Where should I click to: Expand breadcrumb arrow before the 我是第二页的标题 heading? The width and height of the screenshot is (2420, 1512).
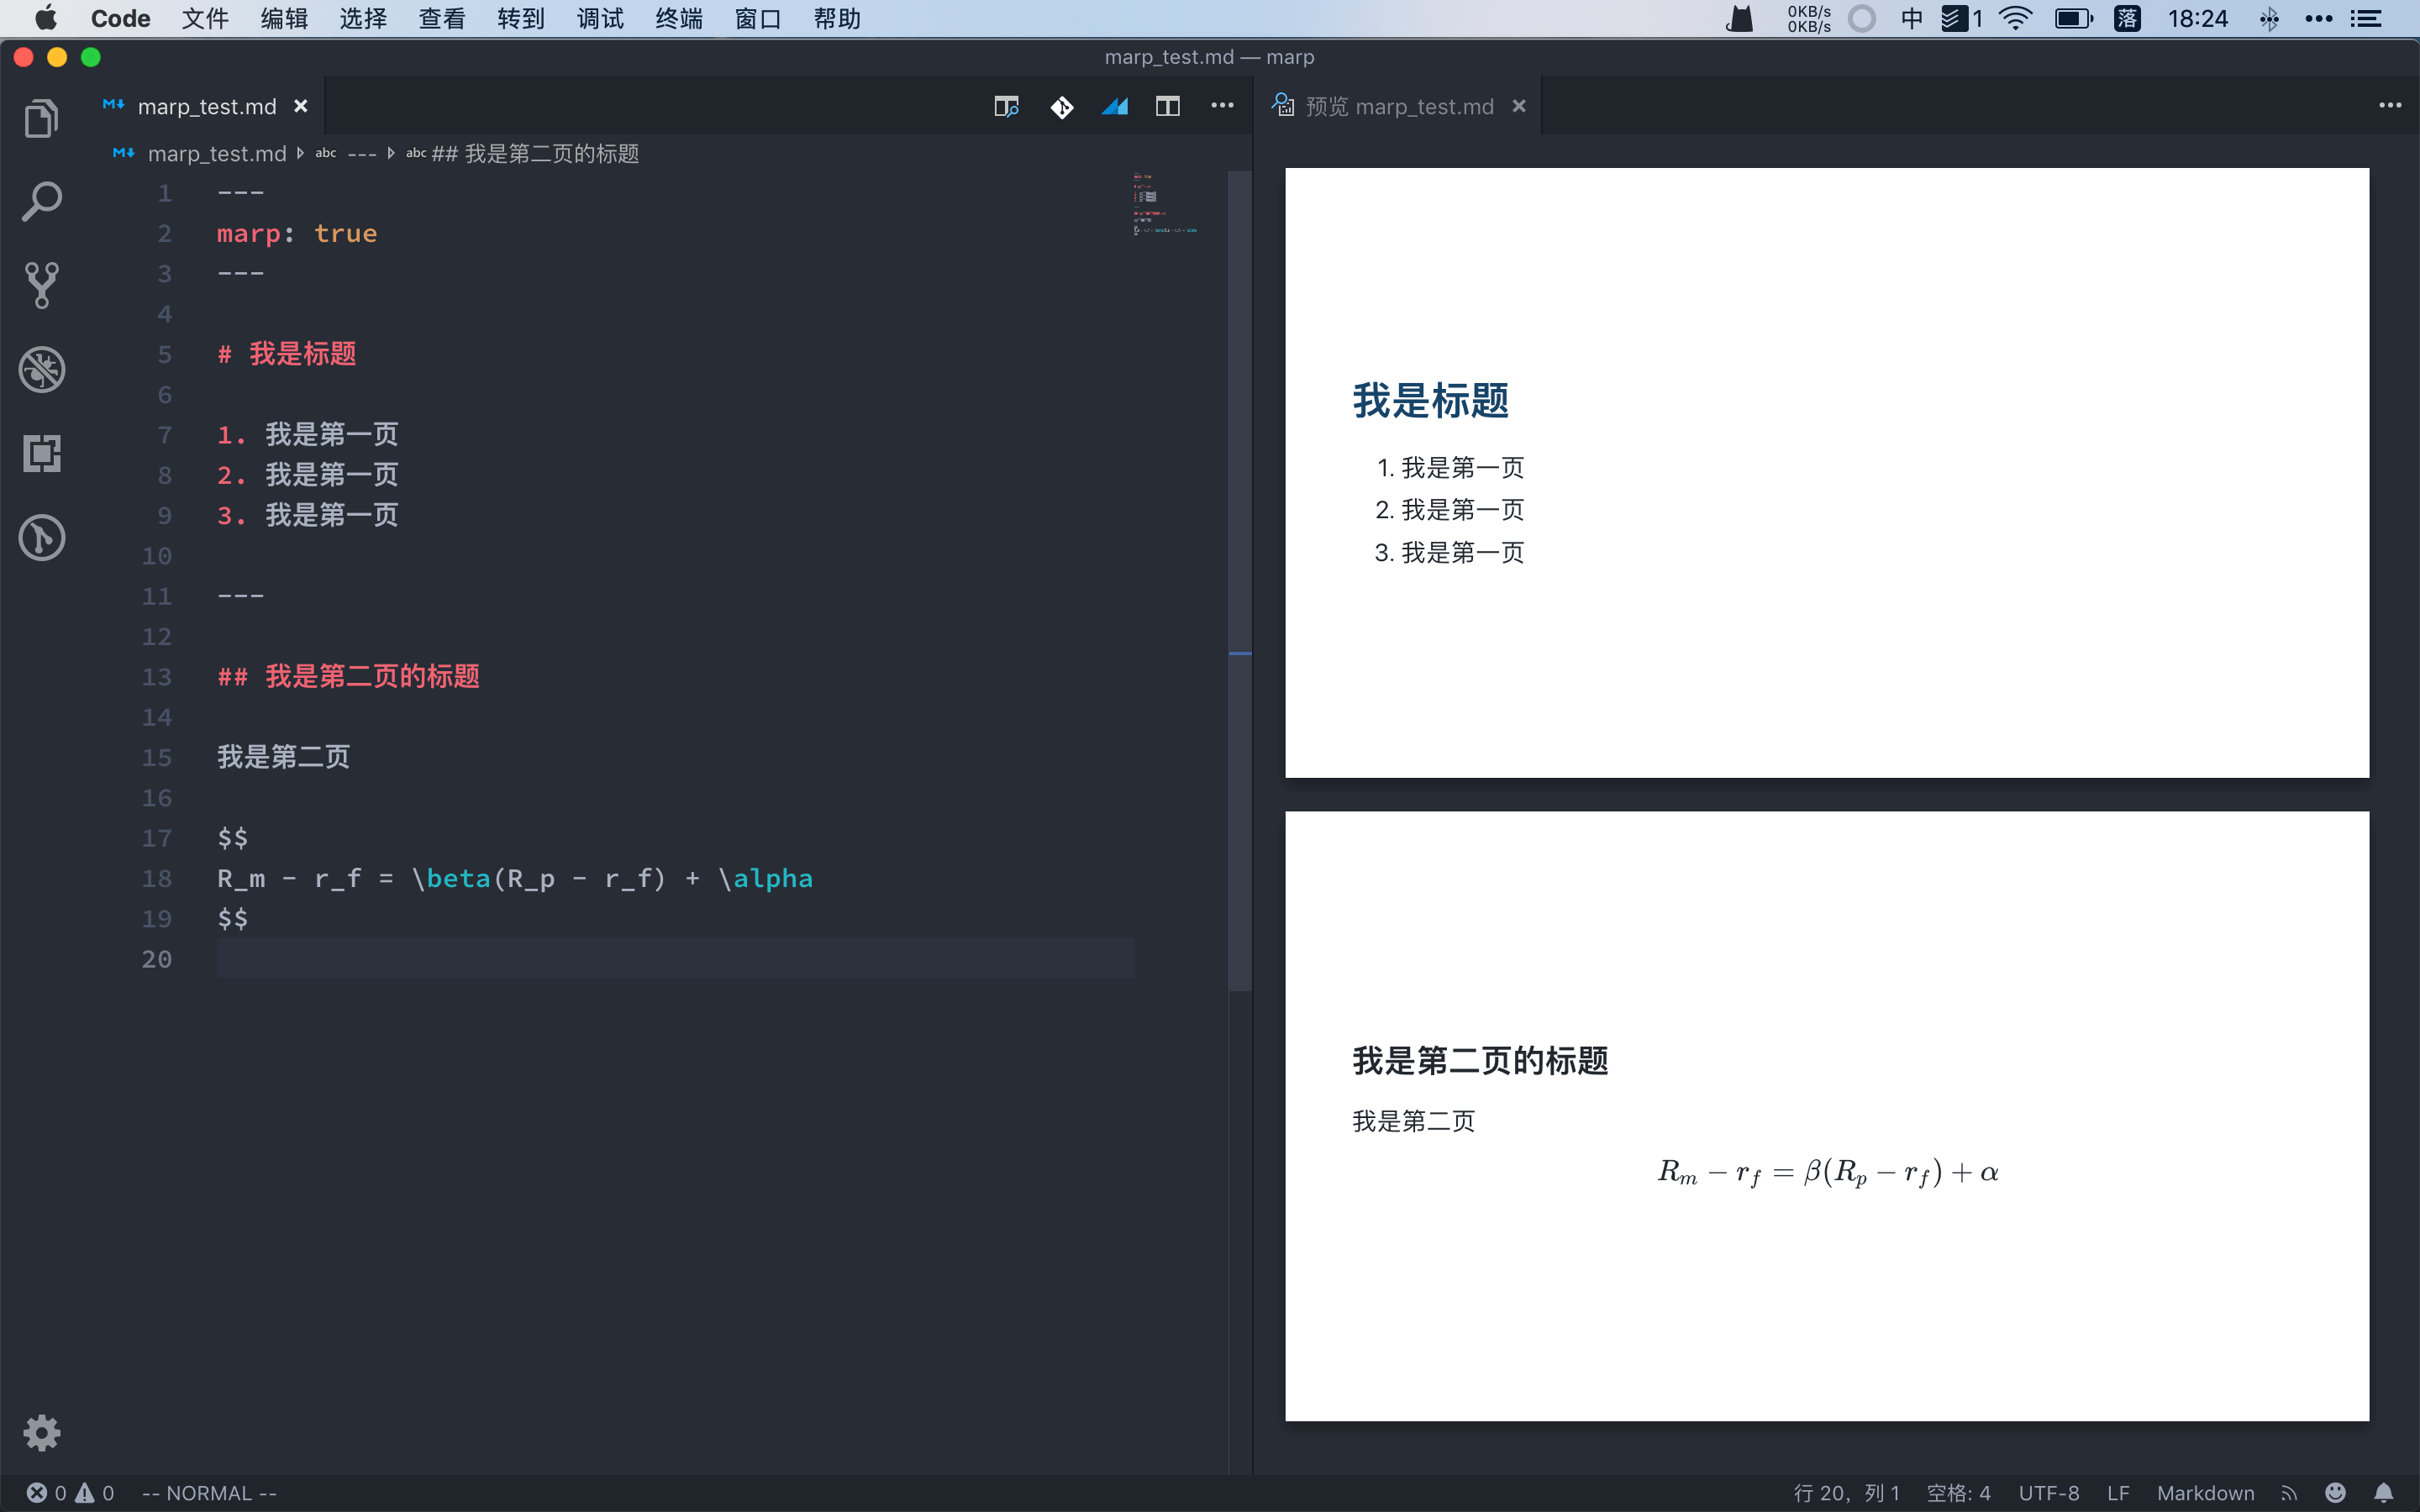click(391, 154)
